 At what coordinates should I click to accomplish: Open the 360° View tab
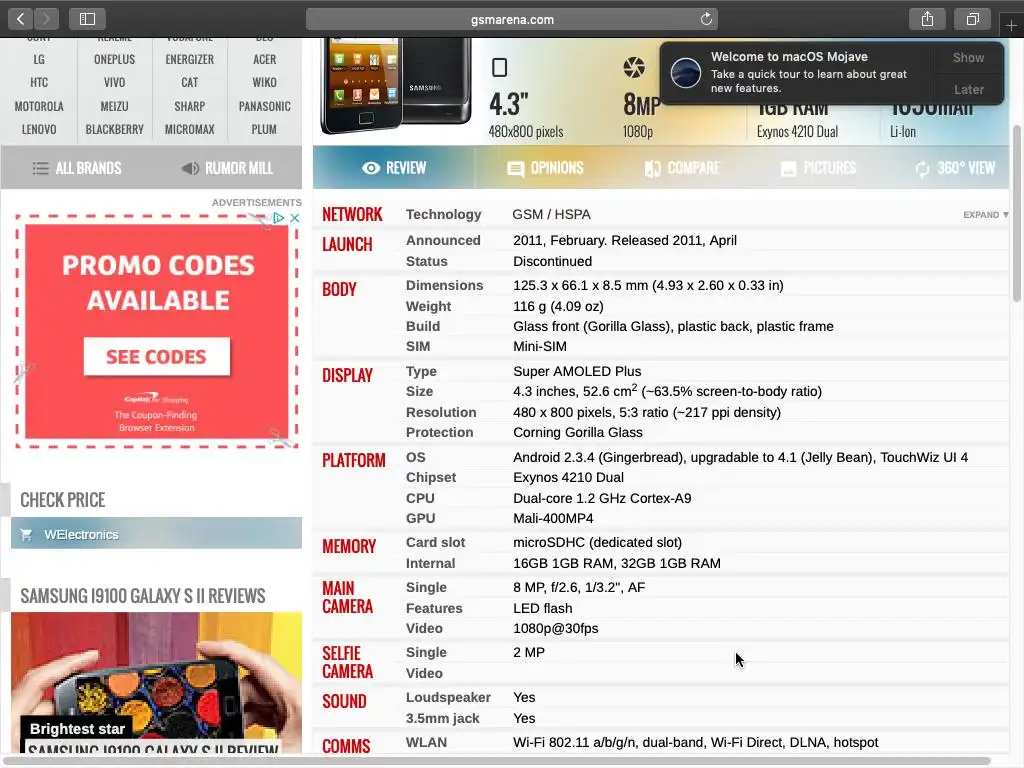[x=955, y=168]
